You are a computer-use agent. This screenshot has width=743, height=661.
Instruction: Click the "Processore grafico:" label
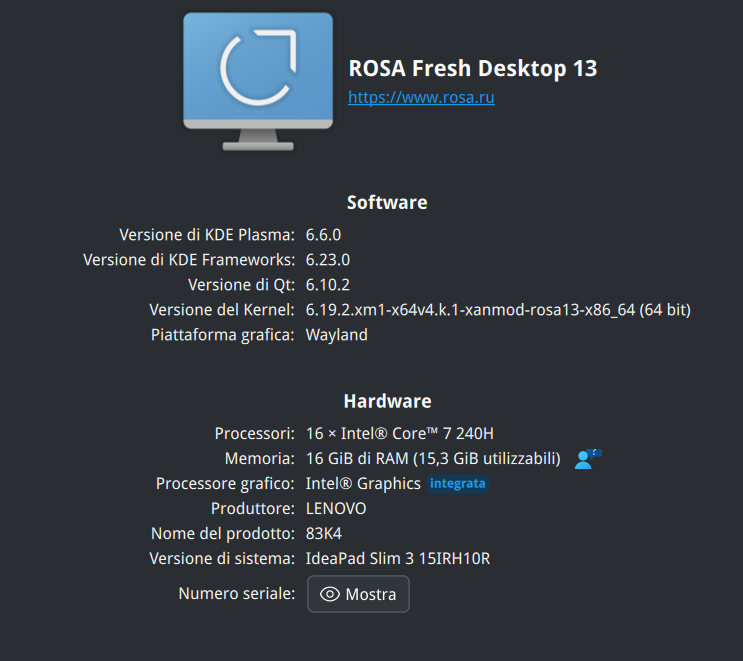tap(225, 483)
